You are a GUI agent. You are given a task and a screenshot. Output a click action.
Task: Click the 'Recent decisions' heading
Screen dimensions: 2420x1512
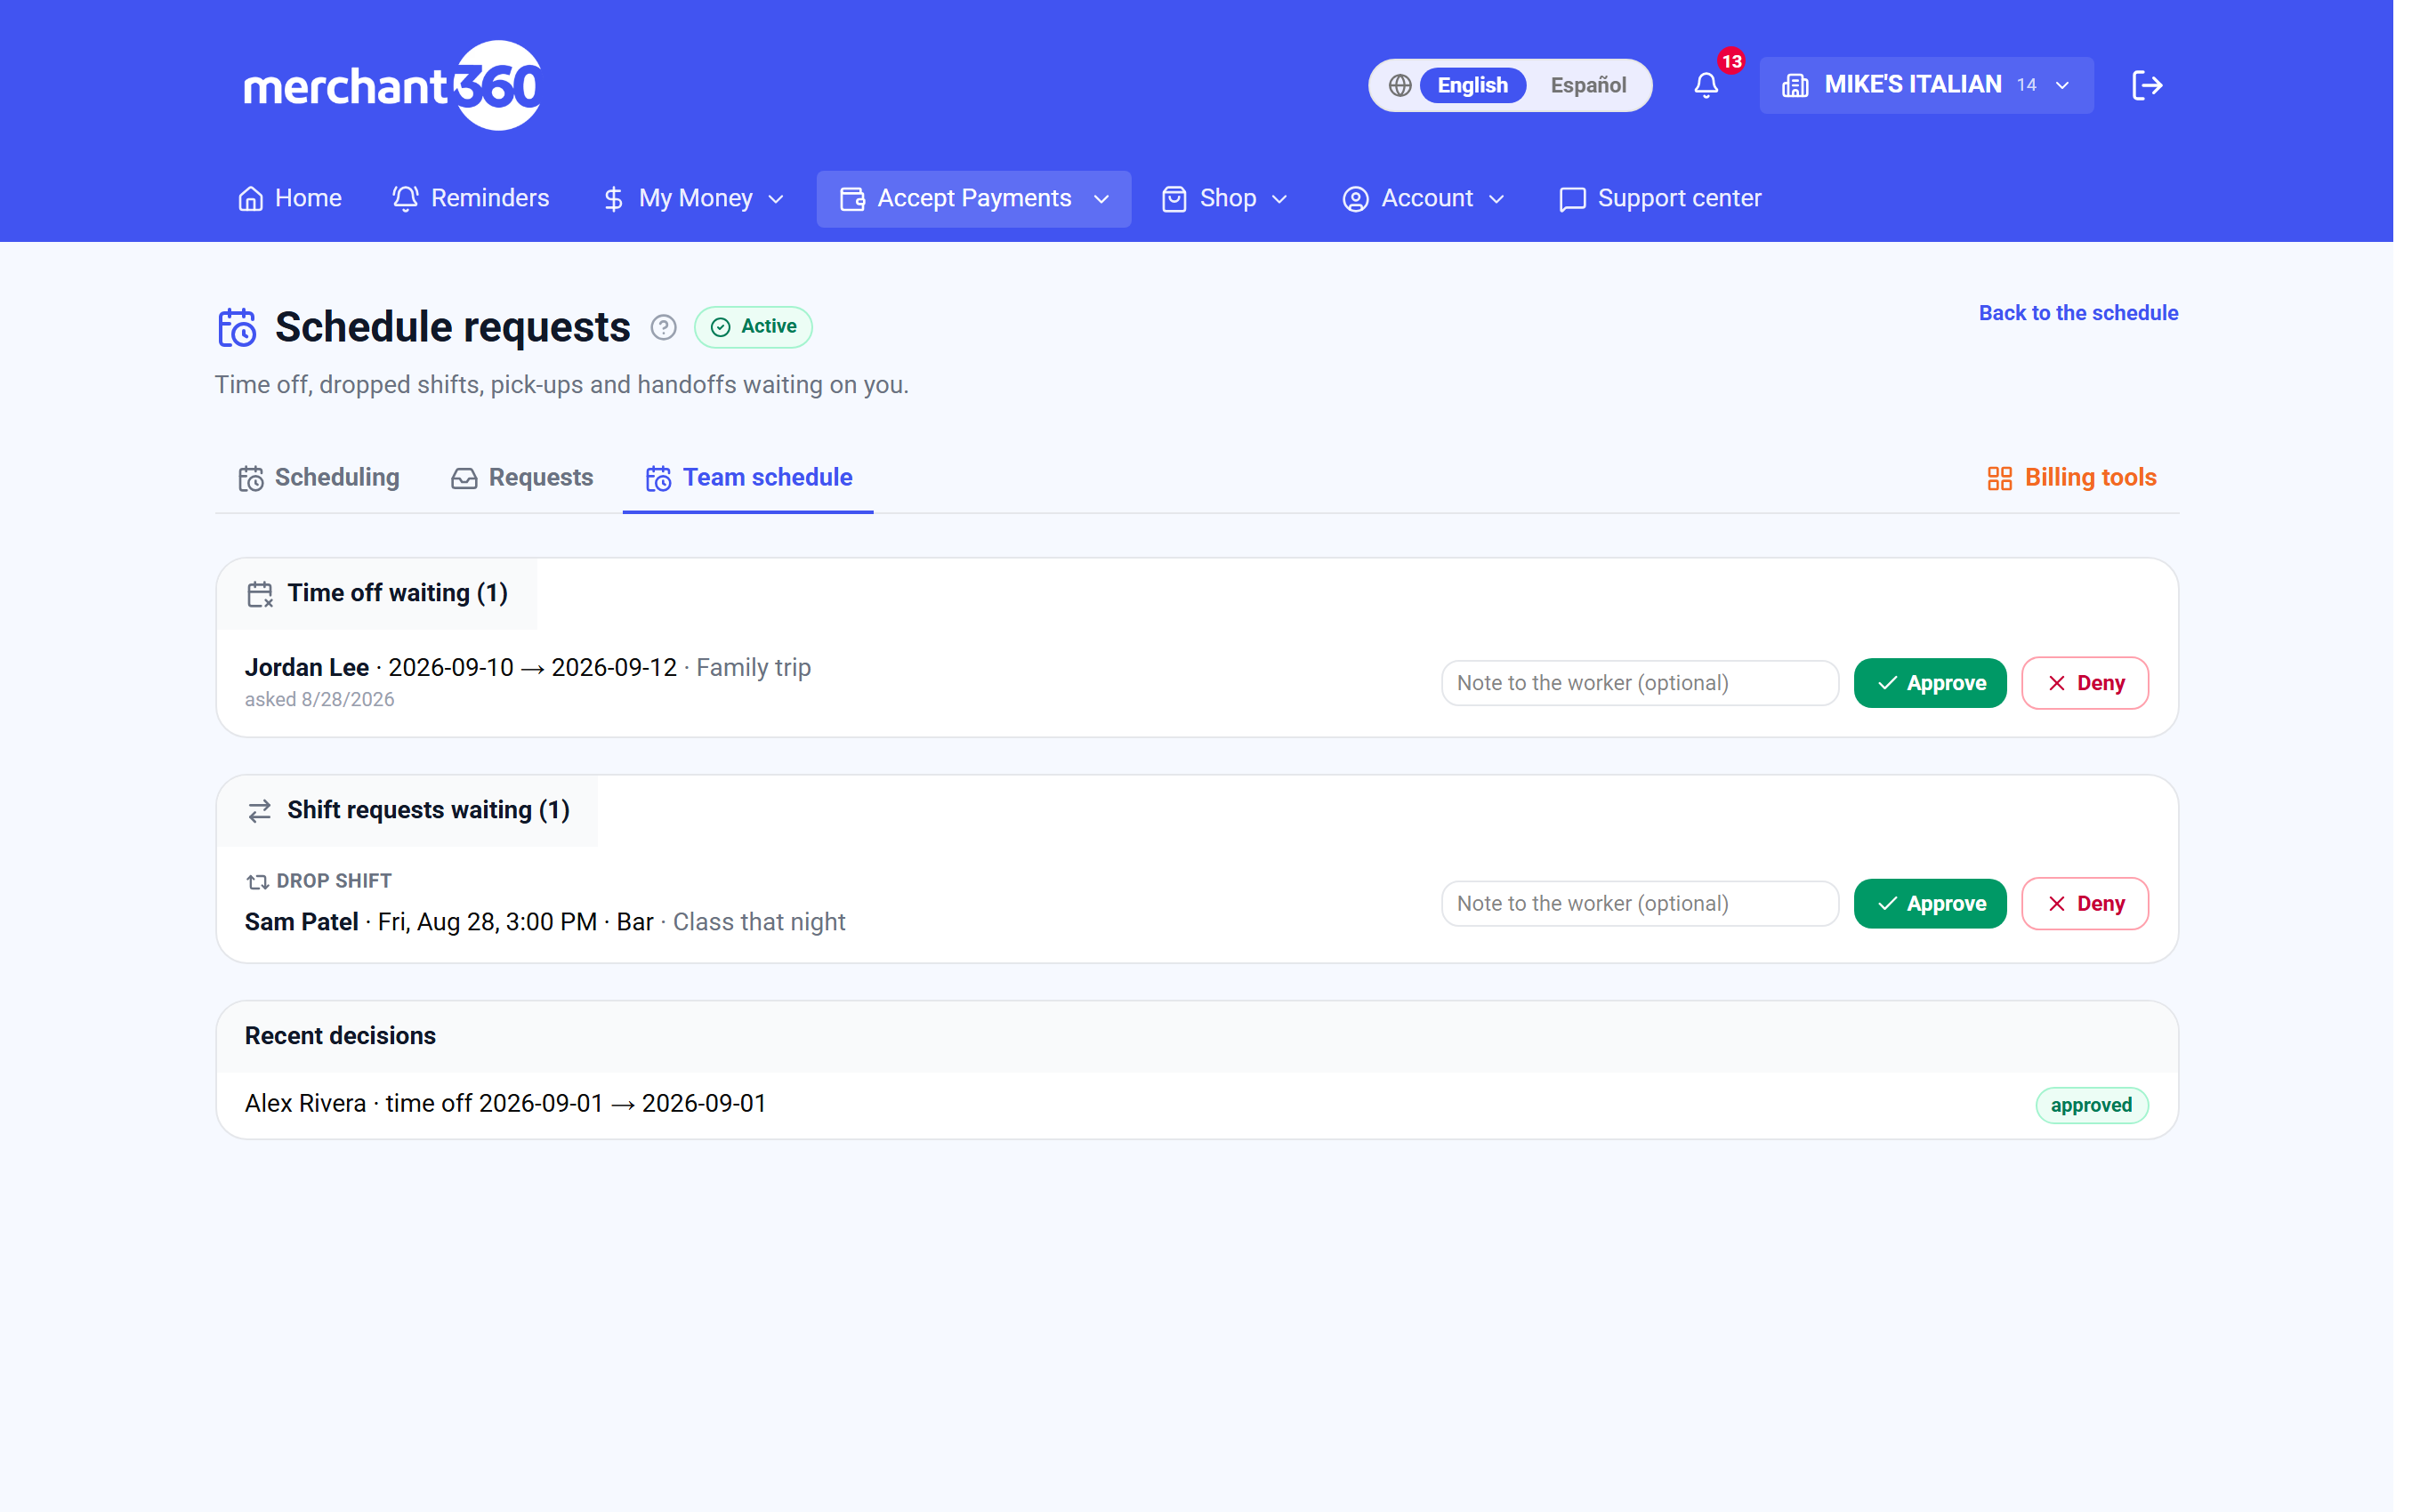point(340,1036)
